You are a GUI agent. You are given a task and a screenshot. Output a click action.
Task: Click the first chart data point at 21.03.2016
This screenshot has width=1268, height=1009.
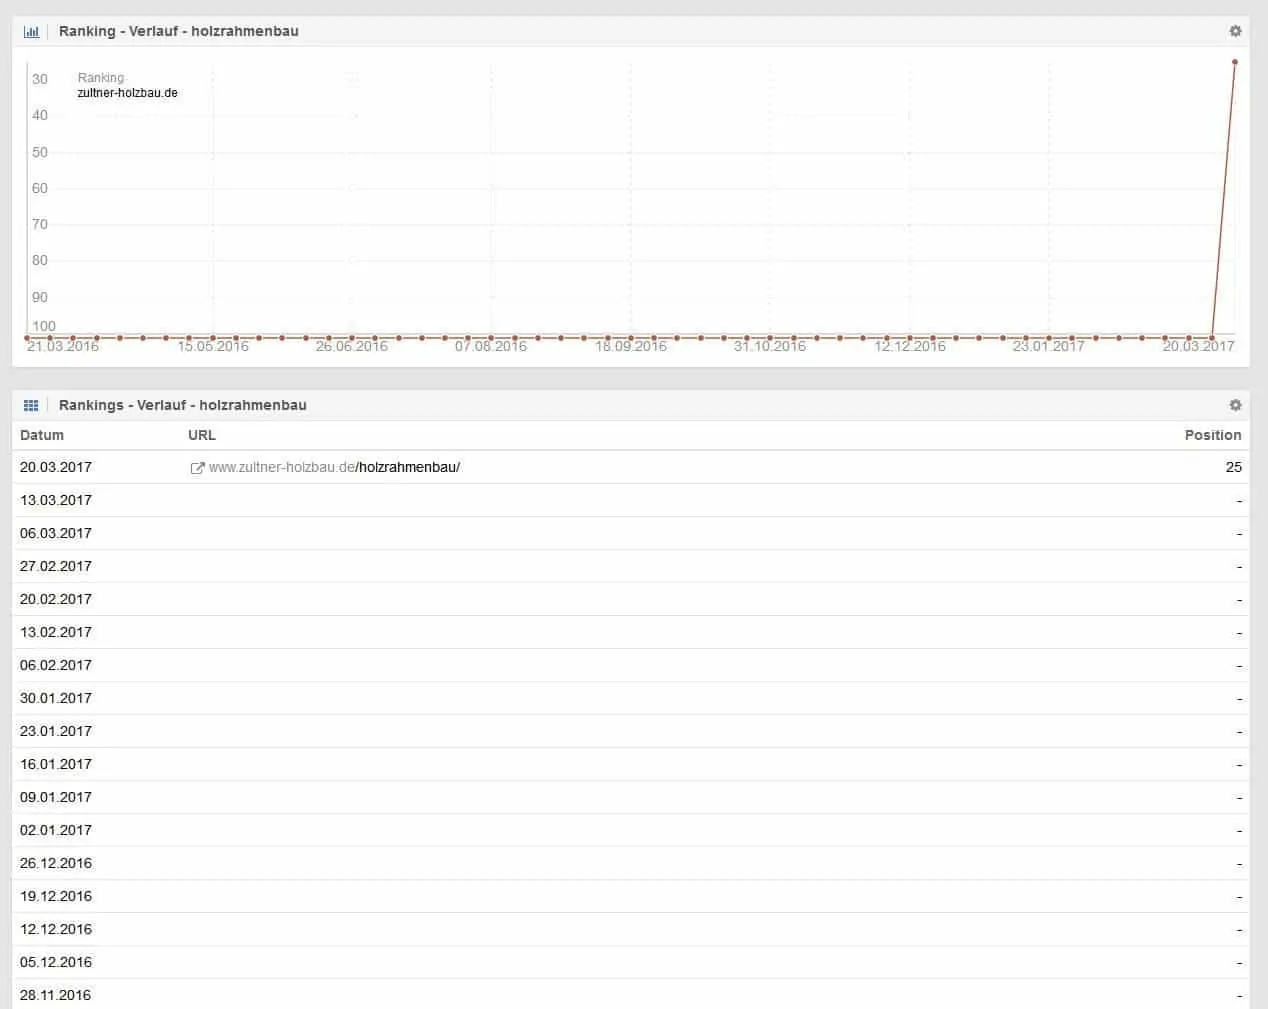point(27,338)
